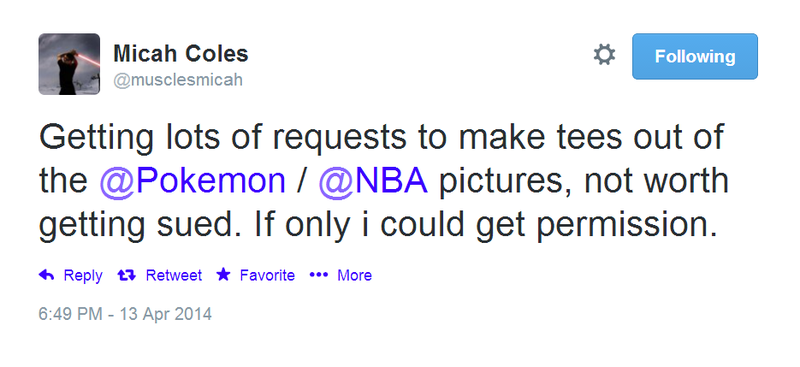The height and width of the screenshot is (367, 800).
Task: Select the Reply text label
Action: 83,276
